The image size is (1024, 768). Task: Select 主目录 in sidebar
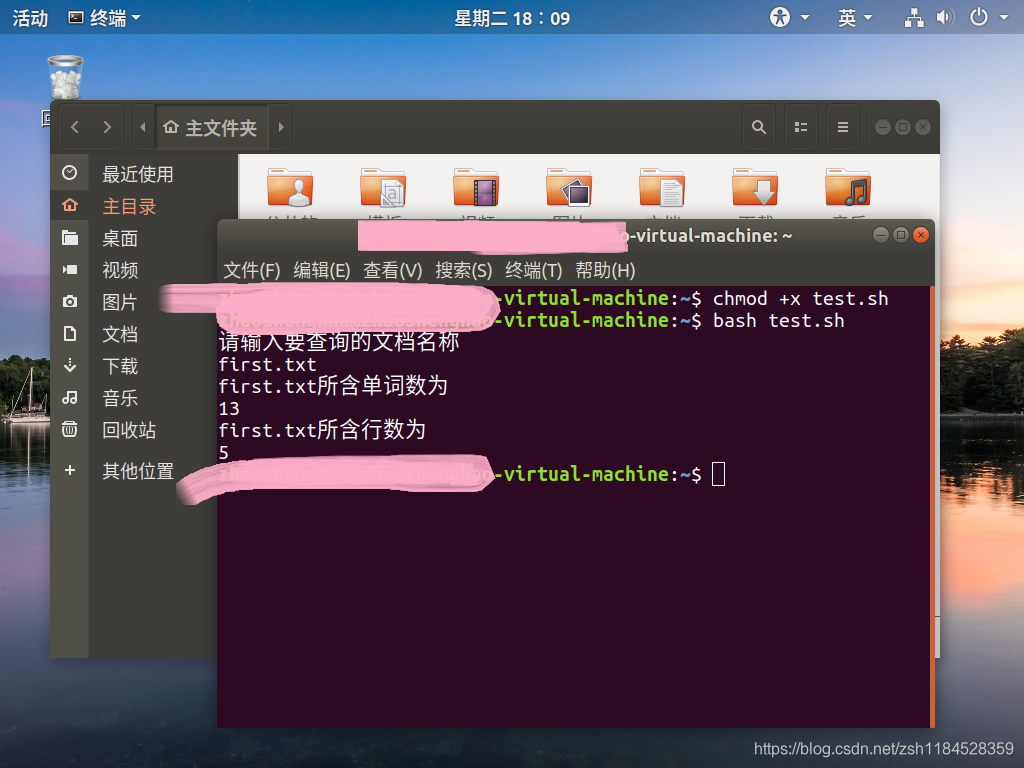[129, 206]
